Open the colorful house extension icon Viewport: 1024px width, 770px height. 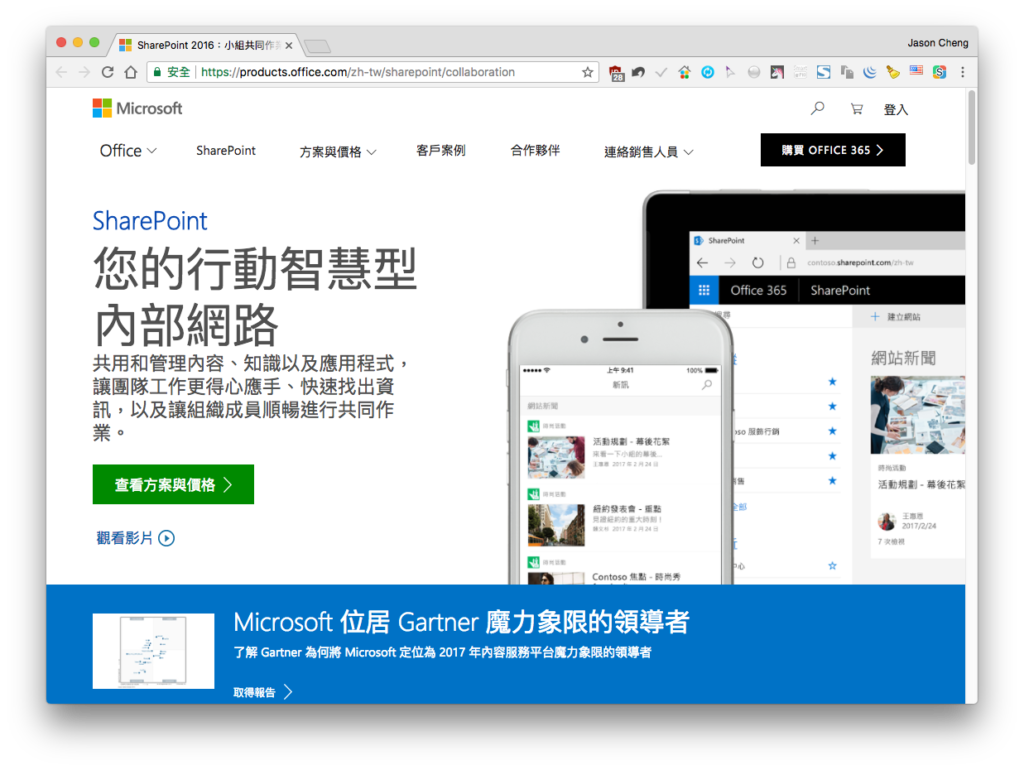(x=684, y=72)
